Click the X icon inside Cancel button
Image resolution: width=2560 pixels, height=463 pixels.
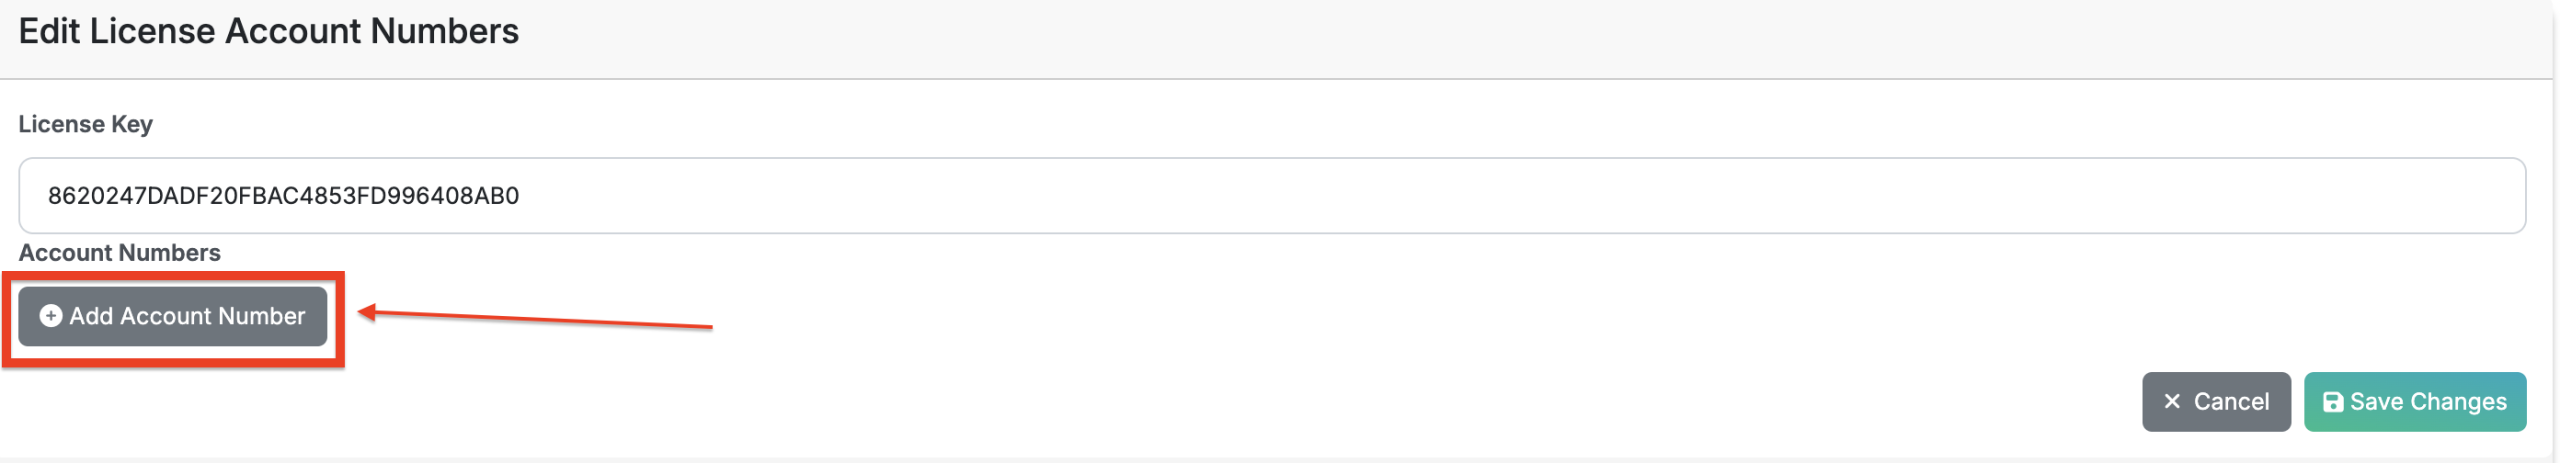coord(2172,402)
